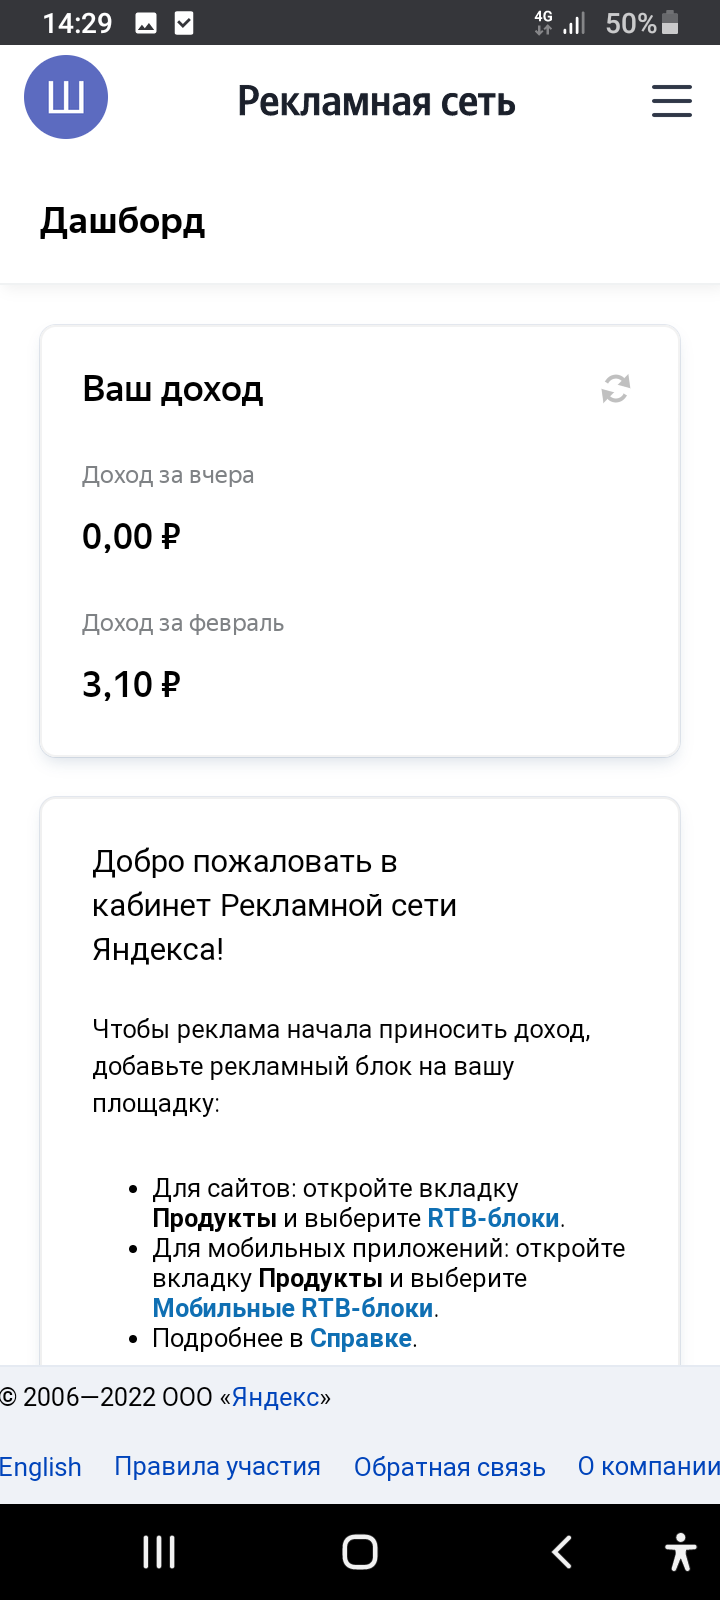Switch language to English
Image resolution: width=720 pixels, height=1600 pixels.
pos(41,1467)
